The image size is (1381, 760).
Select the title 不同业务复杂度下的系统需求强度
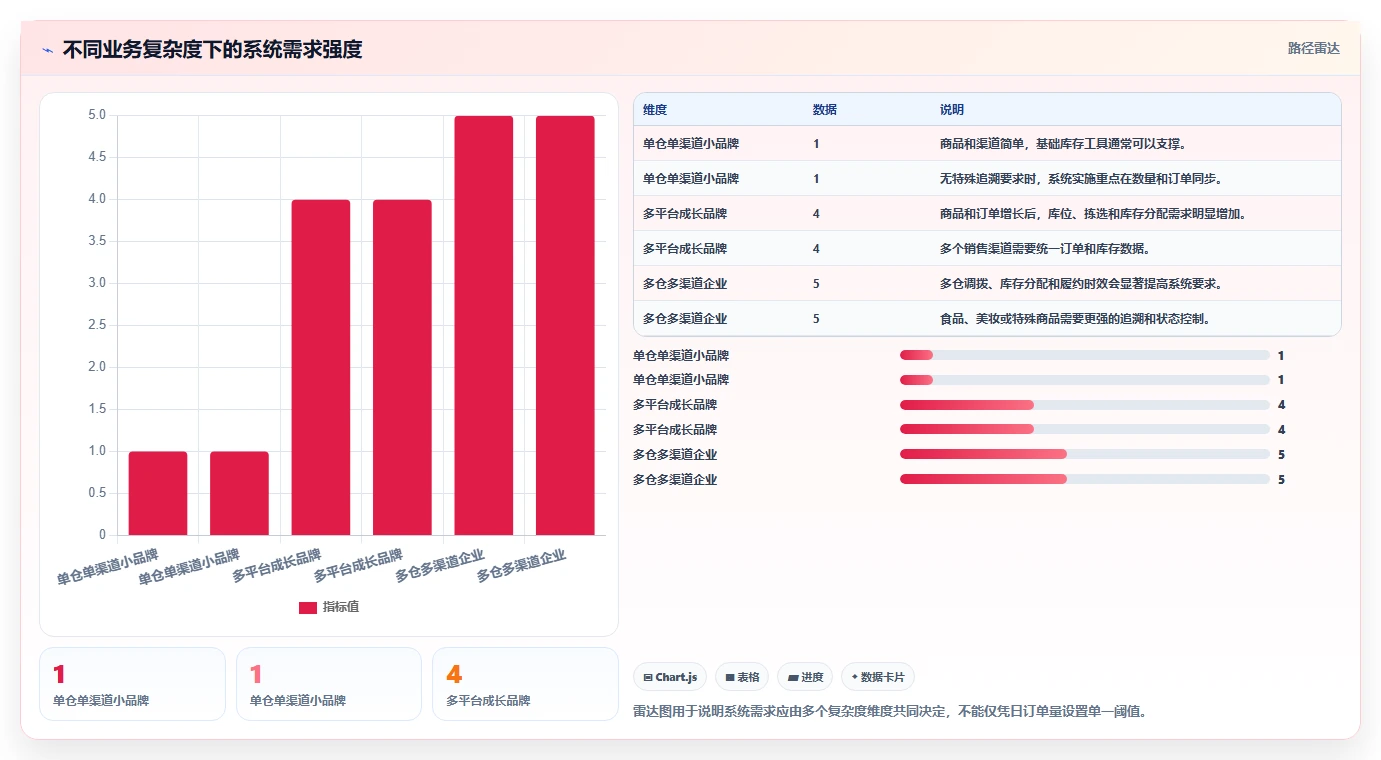click(x=212, y=49)
